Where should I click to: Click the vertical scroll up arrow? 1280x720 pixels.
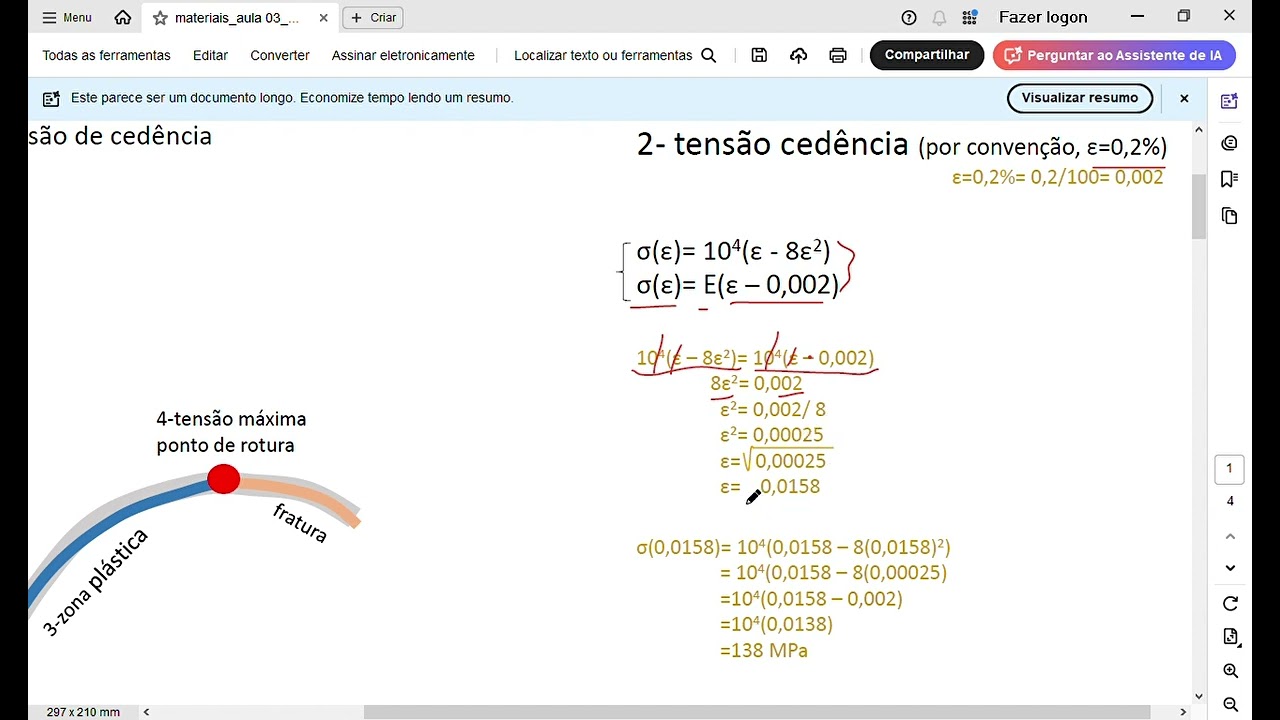point(1199,129)
